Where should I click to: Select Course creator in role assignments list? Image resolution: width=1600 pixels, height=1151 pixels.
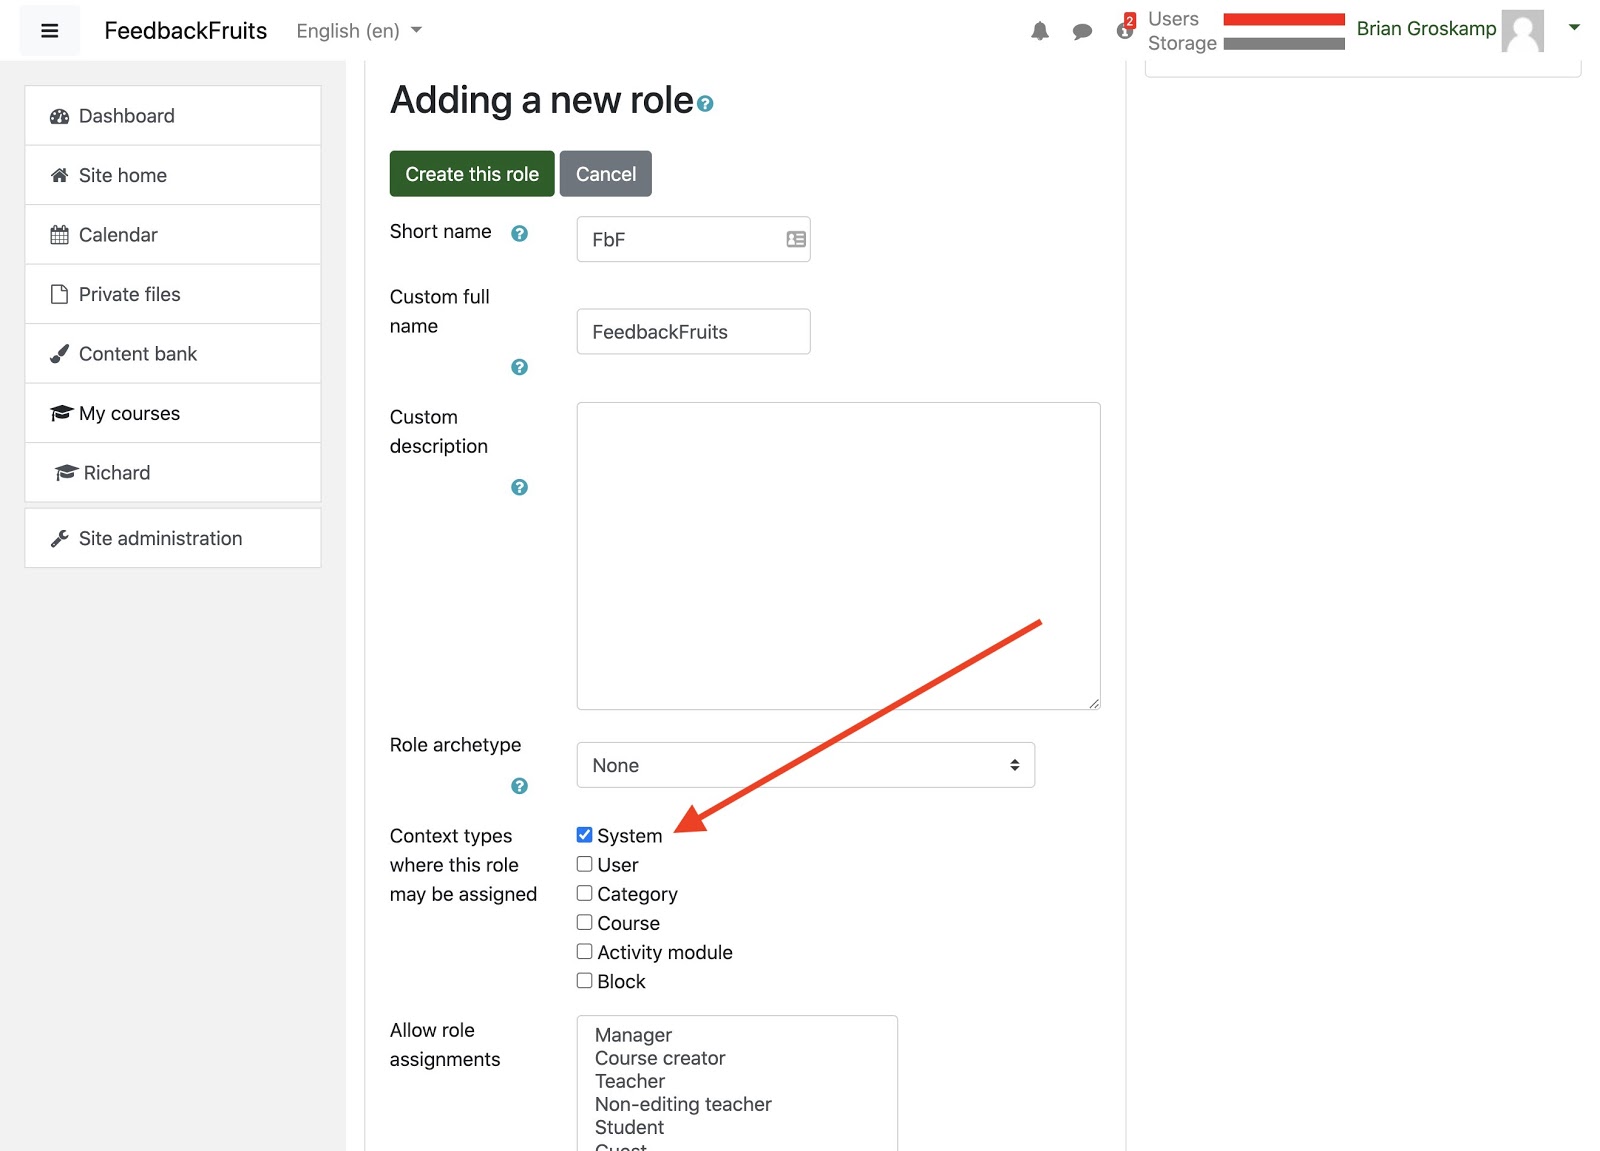tap(660, 1058)
